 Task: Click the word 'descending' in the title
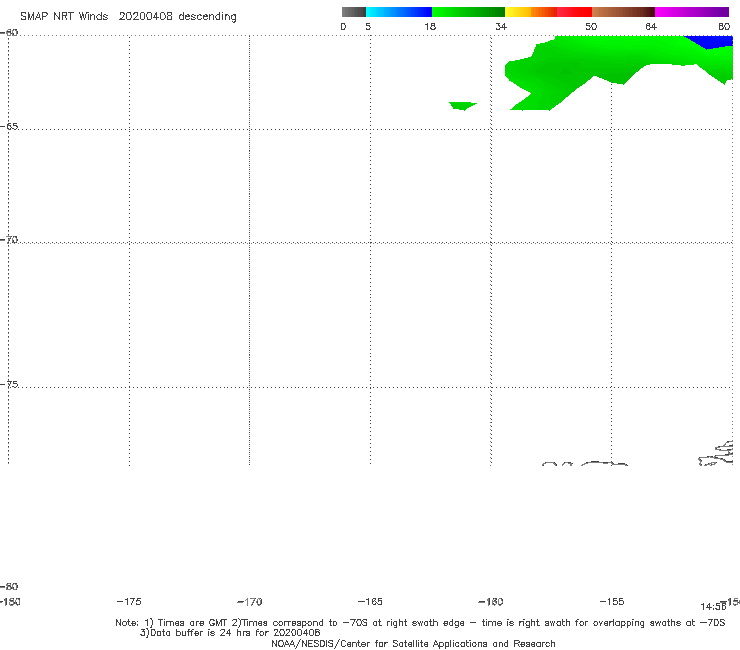(x=207, y=17)
